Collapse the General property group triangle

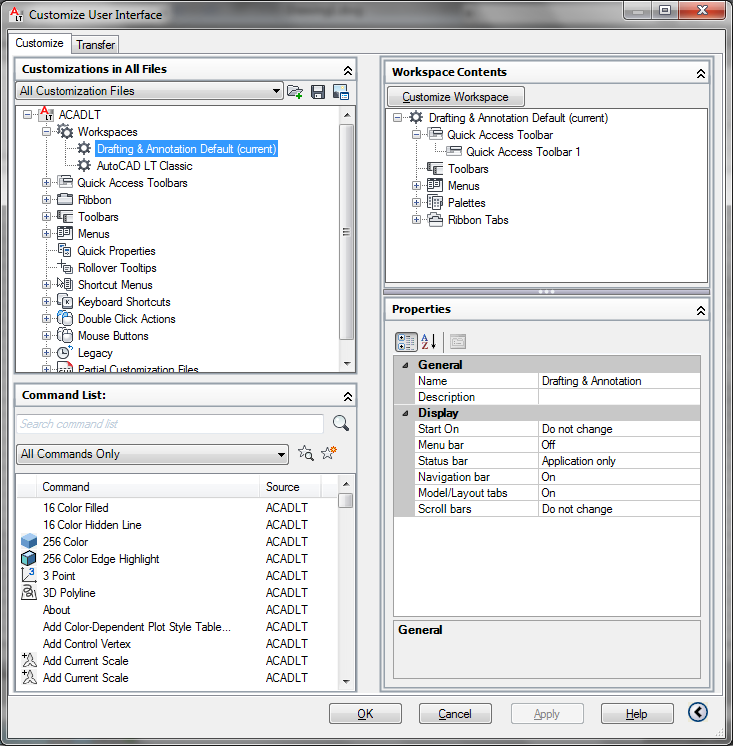pos(405,365)
